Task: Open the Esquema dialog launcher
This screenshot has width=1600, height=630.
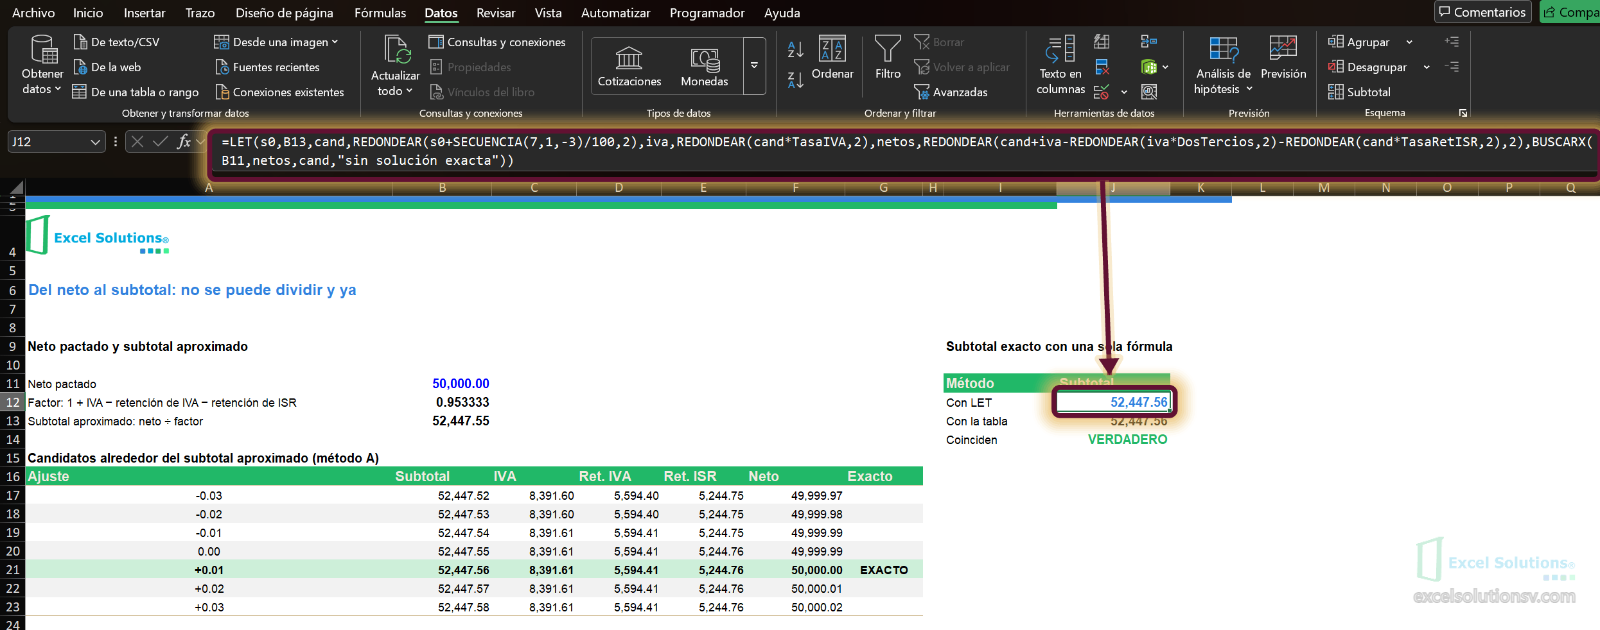Action: point(1463,113)
